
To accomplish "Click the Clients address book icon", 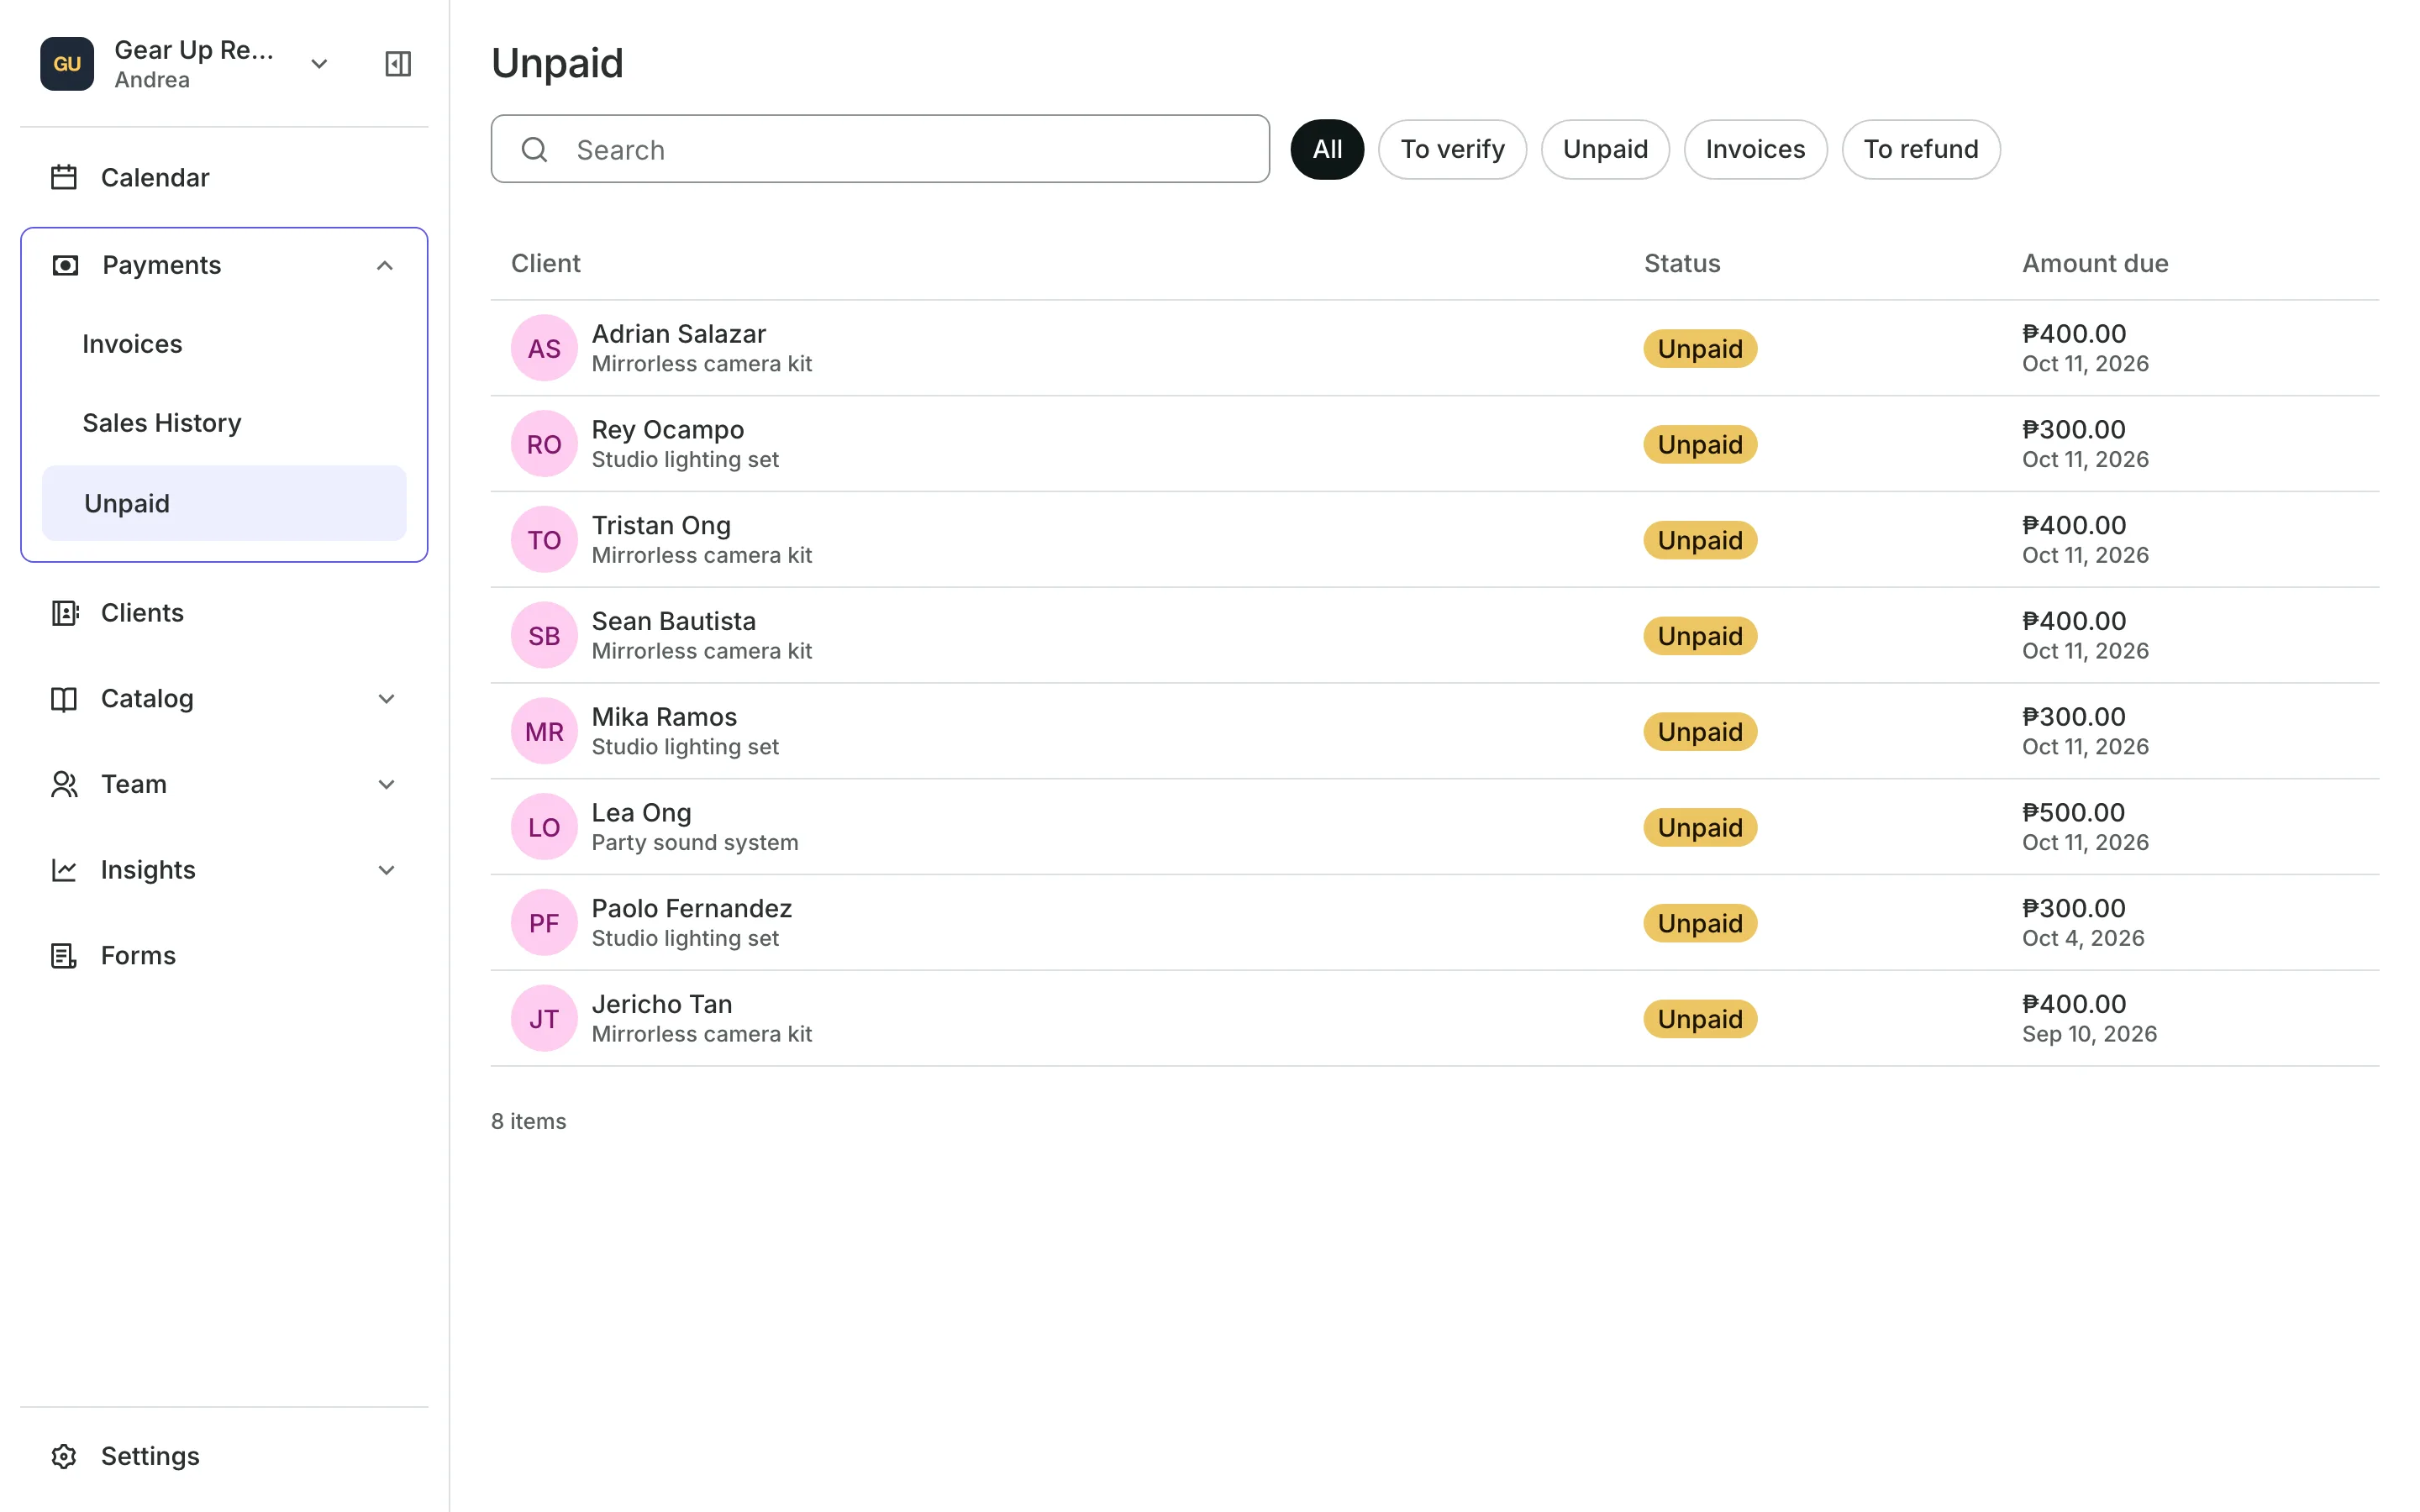I will tap(64, 613).
